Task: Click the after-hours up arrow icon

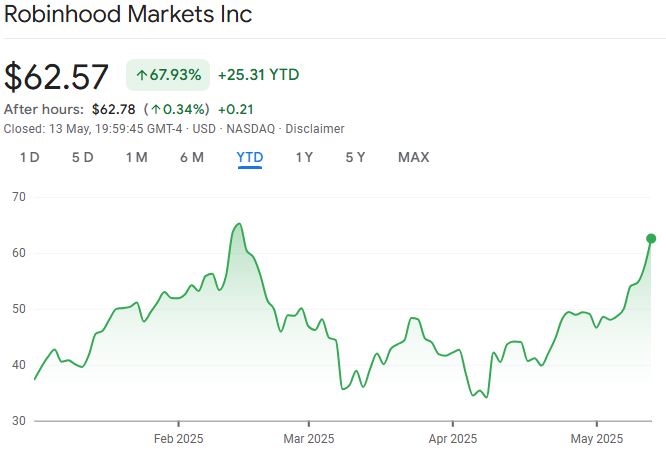Action: click(156, 109)
